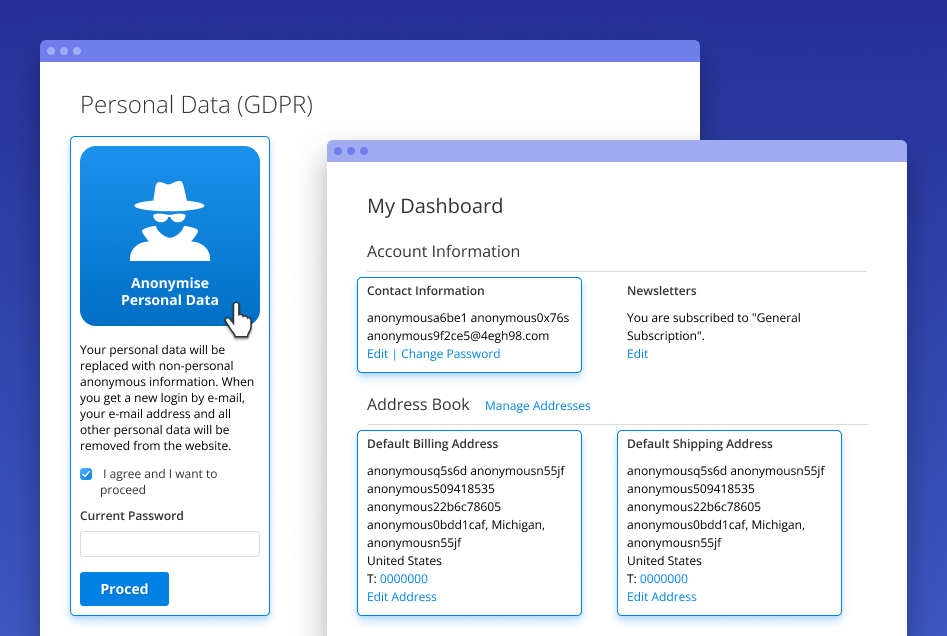The height and width of the screenshot is (636, 947).
Task: Click Edit under the Newsletters section
Action: coord(637,353)
